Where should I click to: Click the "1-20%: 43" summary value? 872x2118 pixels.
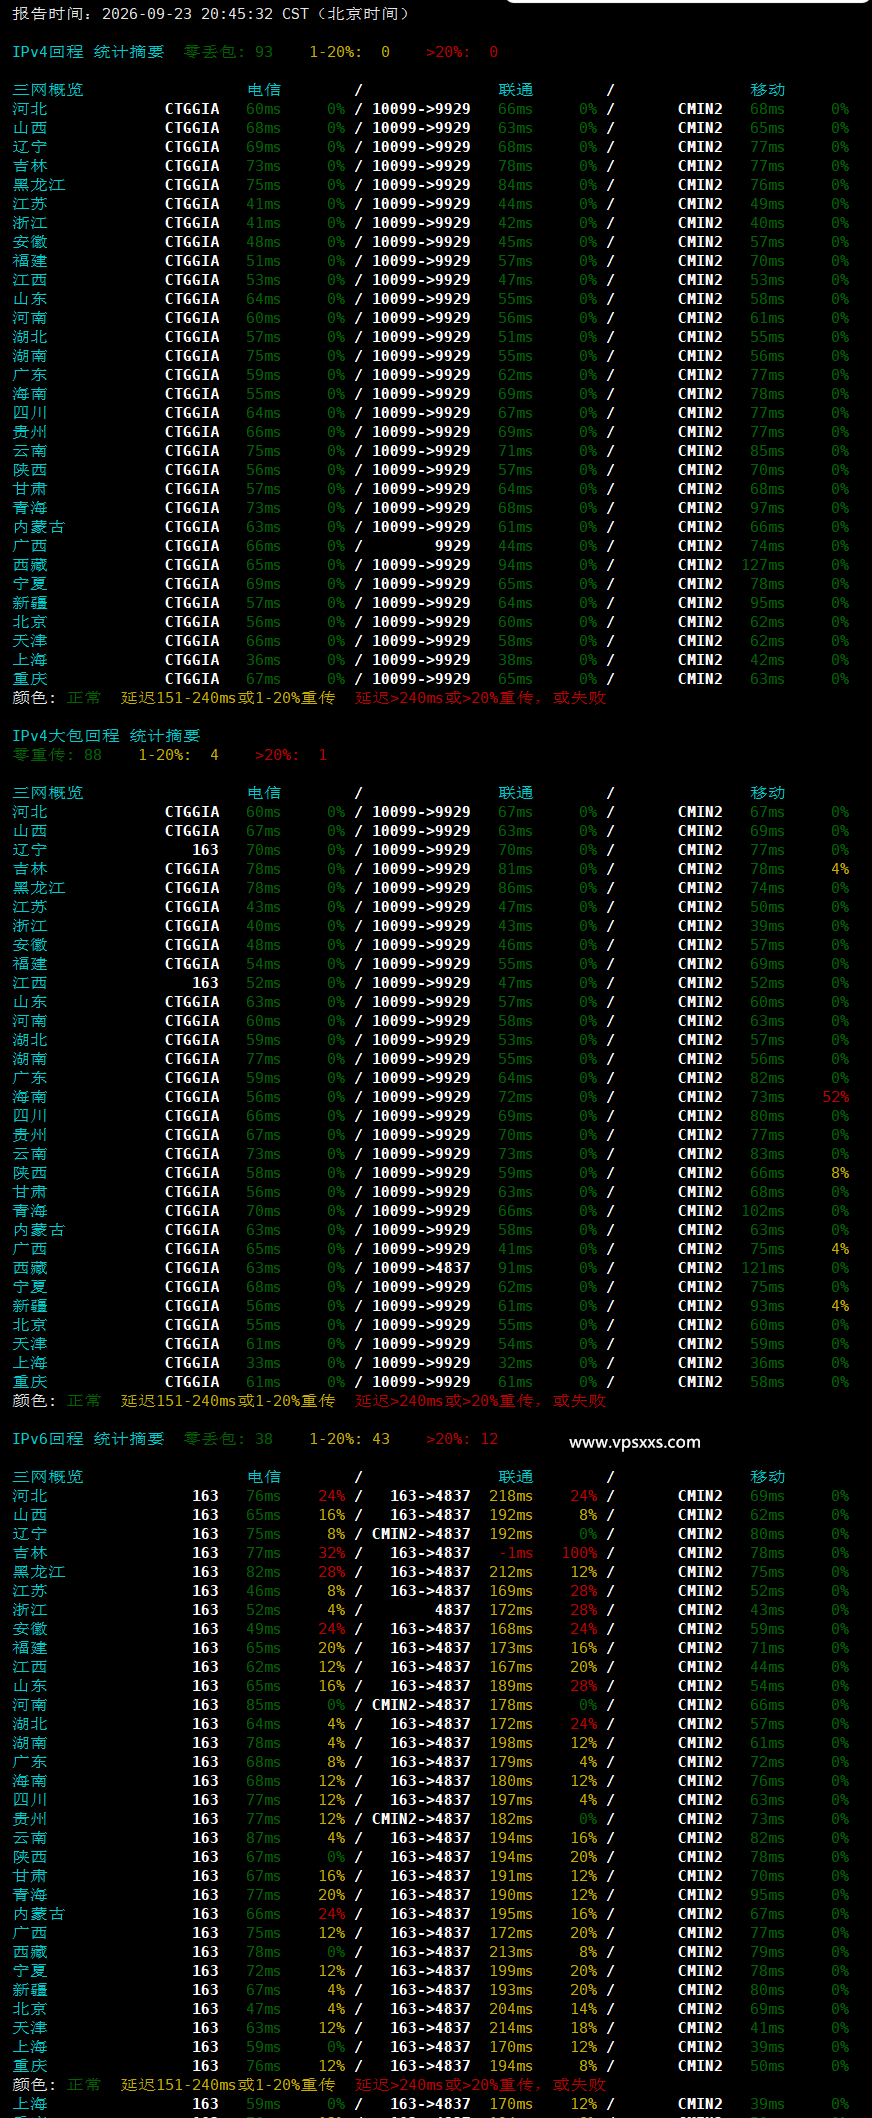(350, 1439)
